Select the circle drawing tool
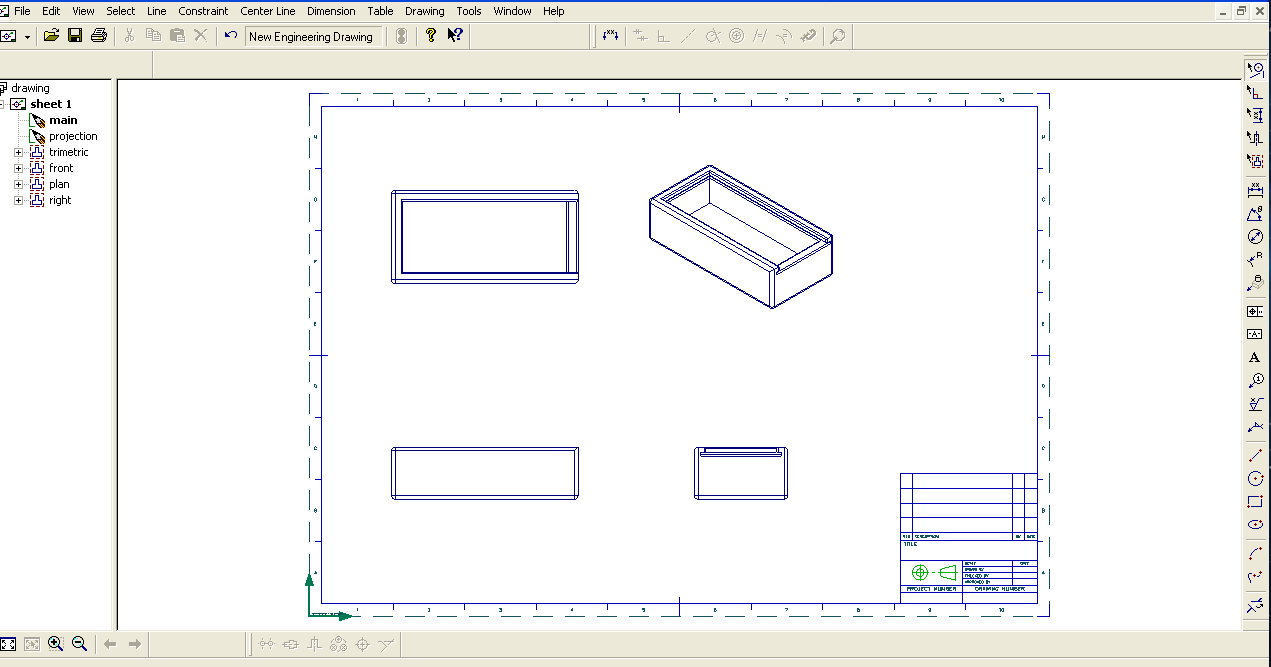The image size is (1271, 667). [x=1255, y=478]
